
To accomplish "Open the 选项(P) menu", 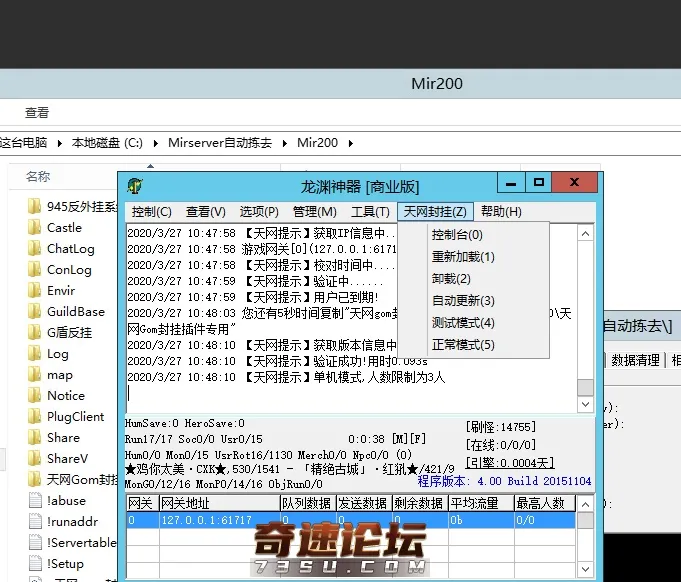I will pyautogui.click(x=259, y=212).
